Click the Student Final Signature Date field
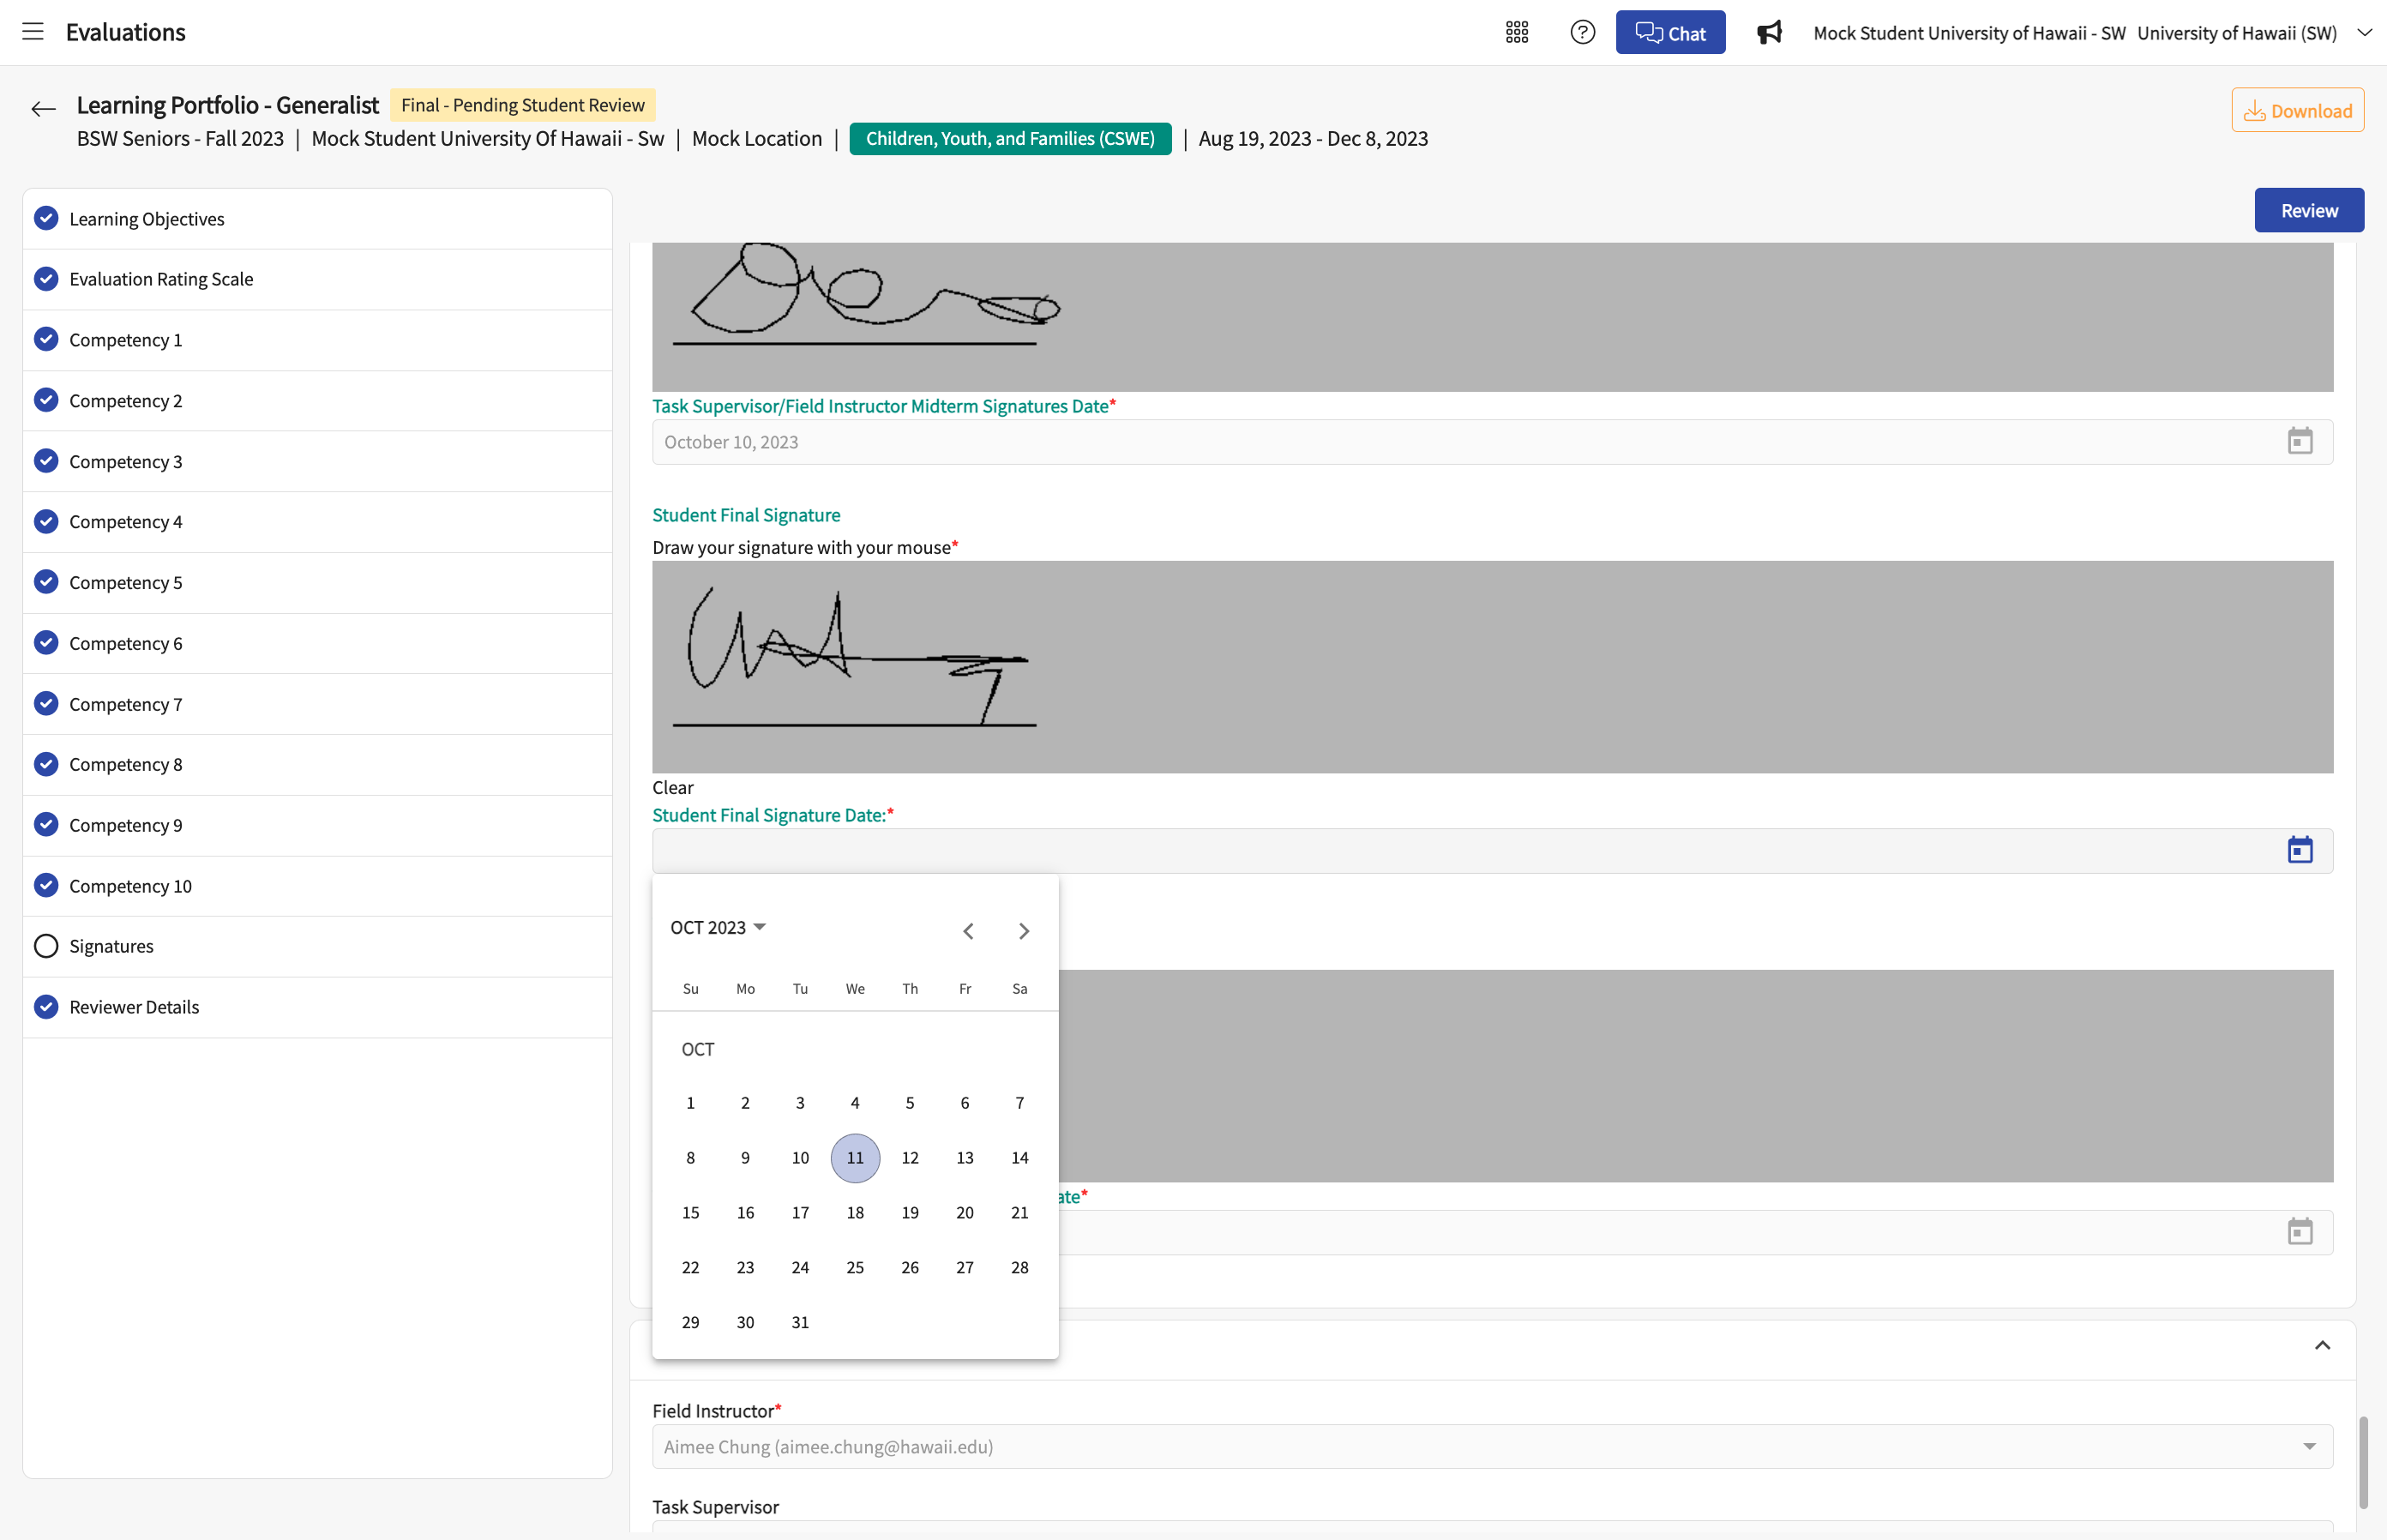 [x=1492, y=851]
